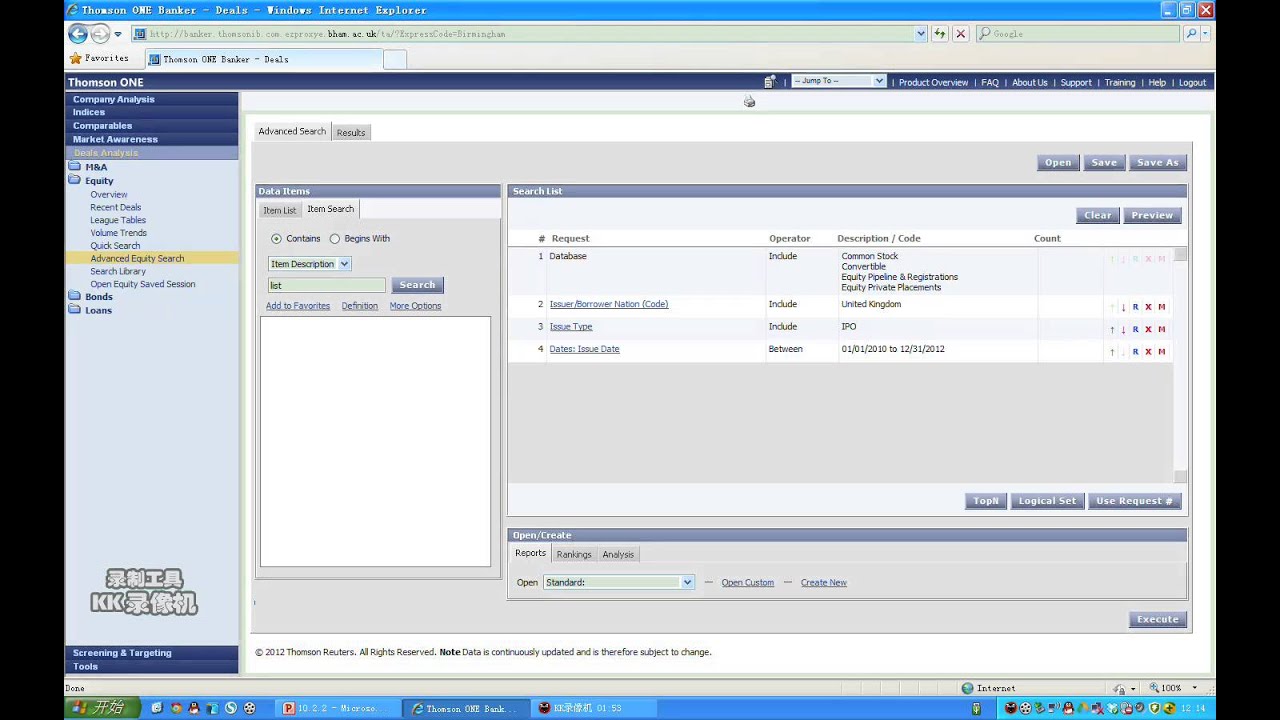
Task: Click the QQ penguin quick-launch icon
Action: [x=192, y=708]
